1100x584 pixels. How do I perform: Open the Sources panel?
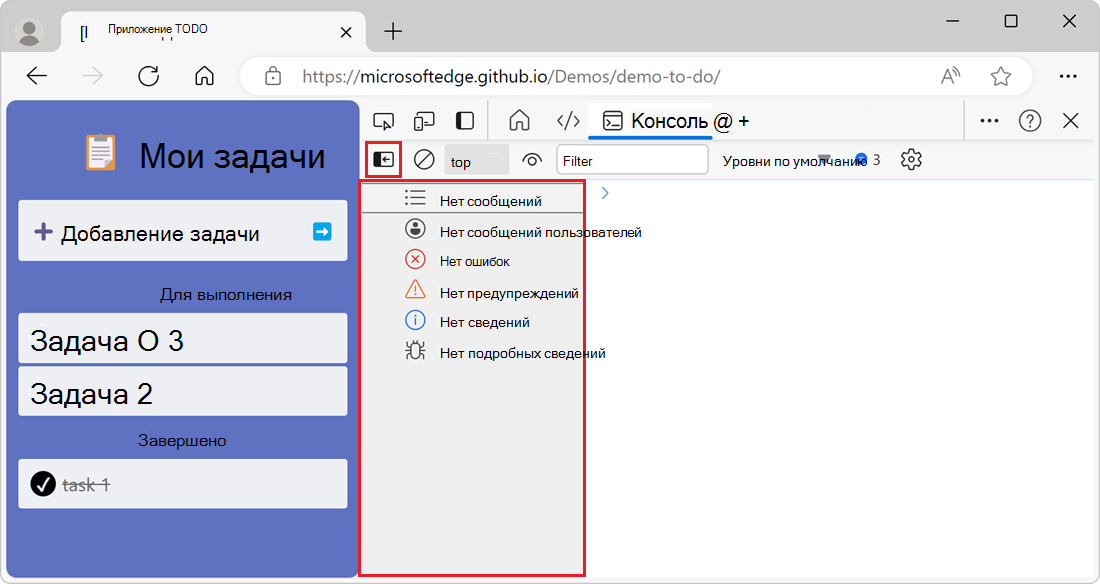(x=568, y=120)
